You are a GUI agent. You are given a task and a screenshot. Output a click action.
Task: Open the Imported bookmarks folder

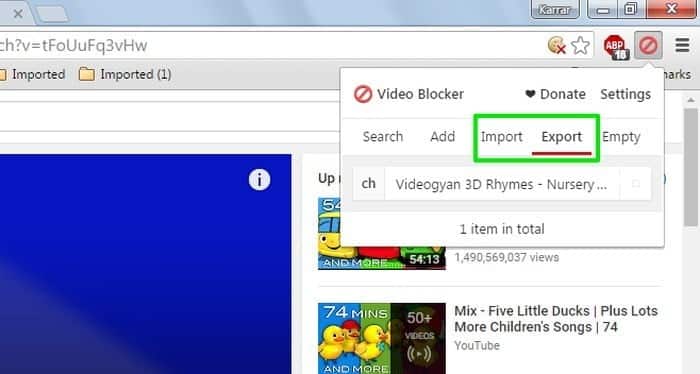33,74
